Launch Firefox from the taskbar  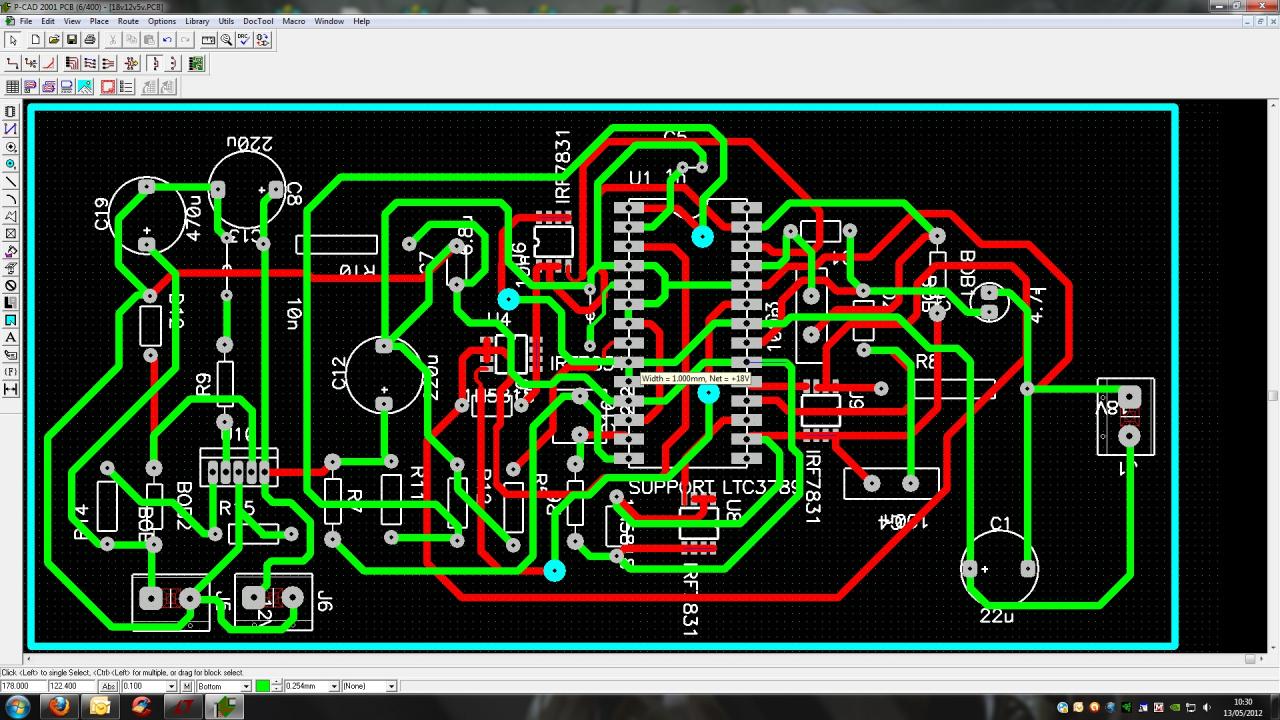point(59,707)
